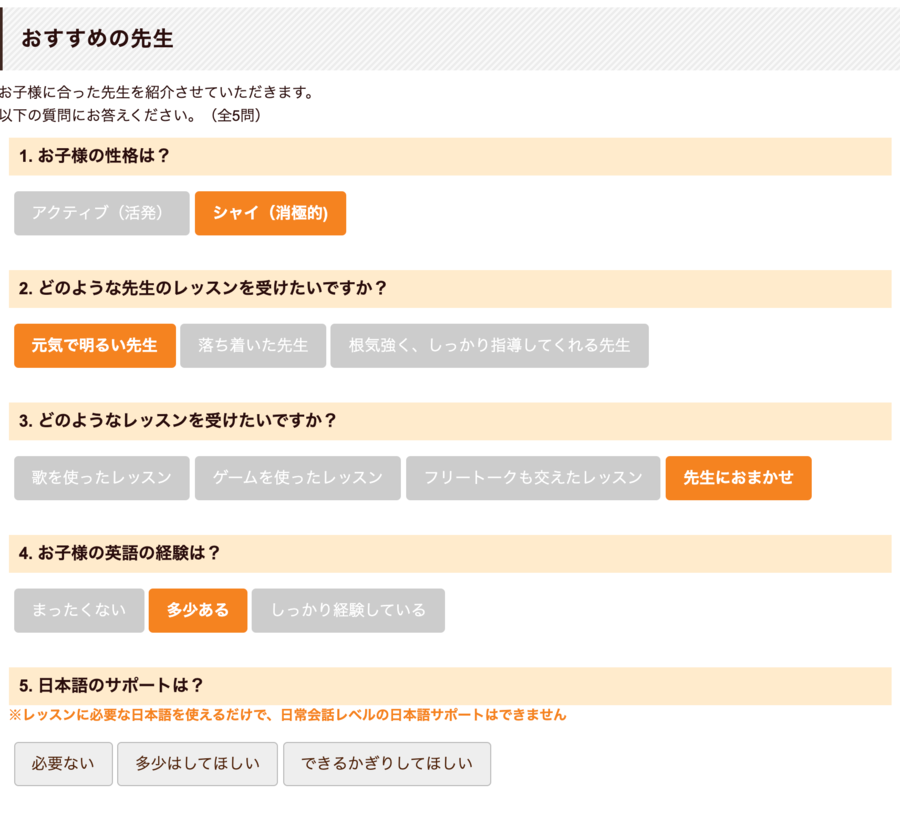Select できるかぎりしてほしい support level
Screen dimensions: 900x825
[387, 764]
